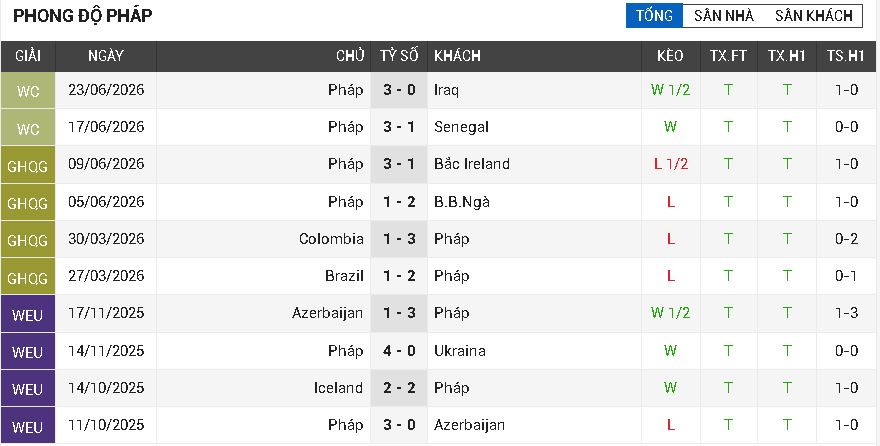Click the Senegal team name
Image resolution: width=880 pixels, height=446 pixels.
point(461,127)
